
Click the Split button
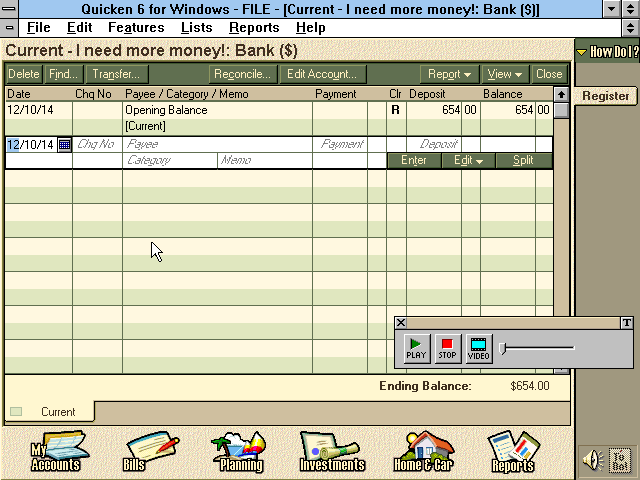coord(524,160)
